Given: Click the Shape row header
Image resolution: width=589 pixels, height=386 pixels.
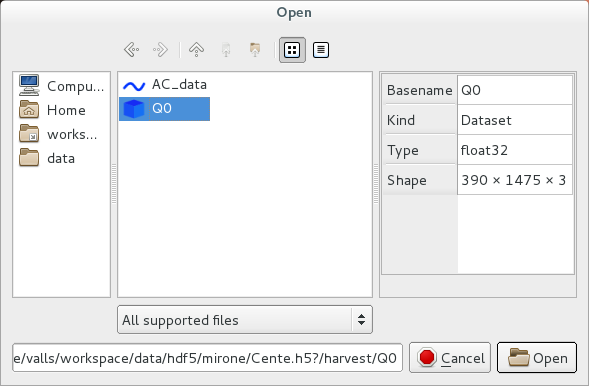Looking at the screenshot, I should 420,180.
